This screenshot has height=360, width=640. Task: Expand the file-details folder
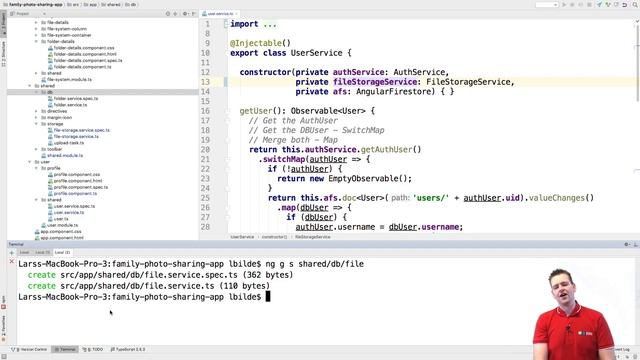pos(36,22)
